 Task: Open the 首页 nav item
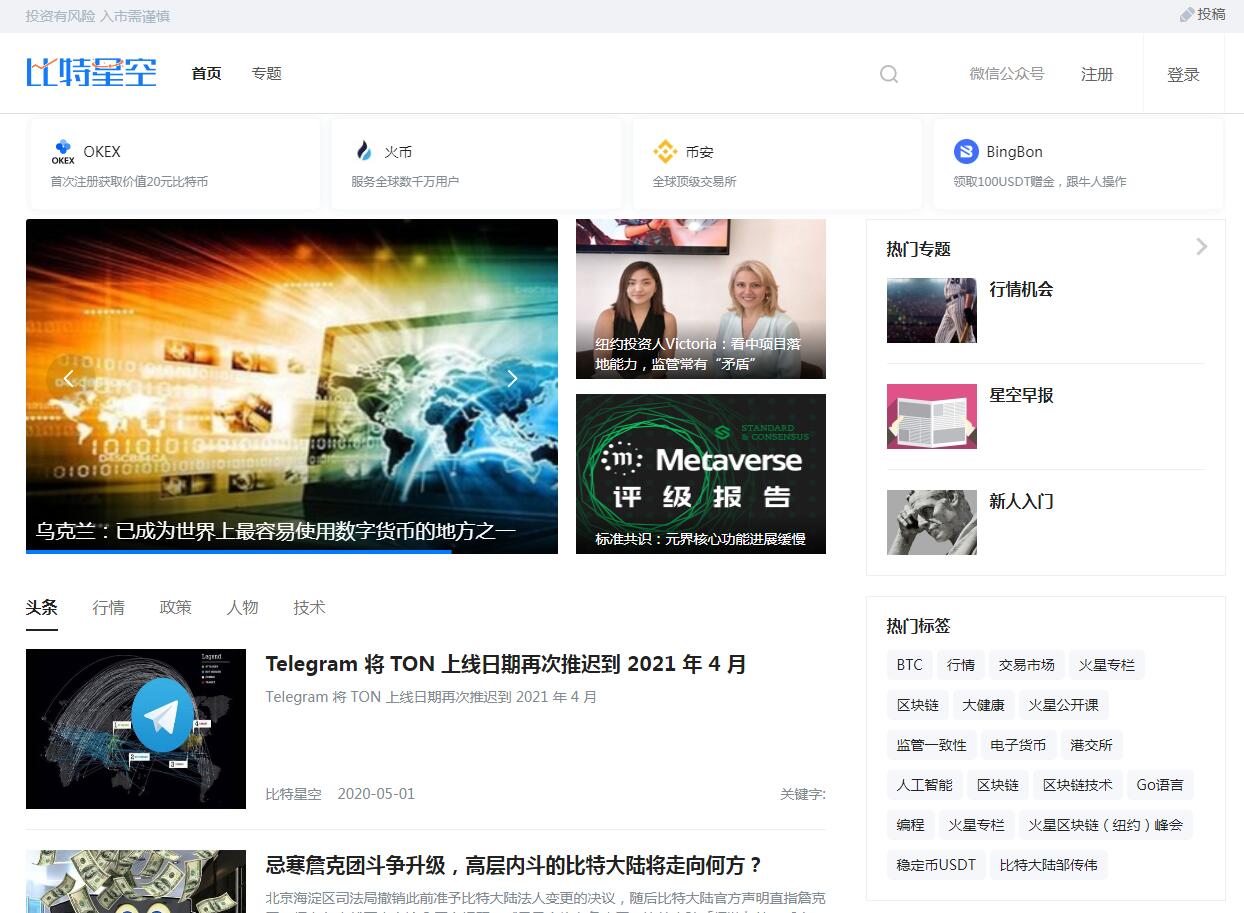207,74
